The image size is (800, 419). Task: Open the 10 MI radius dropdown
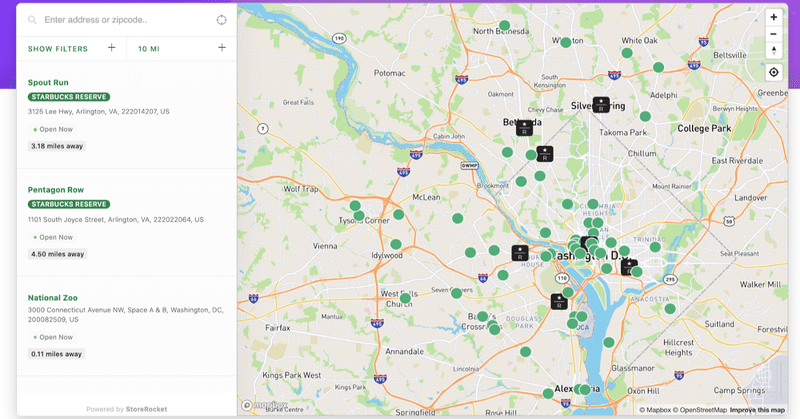182,48
